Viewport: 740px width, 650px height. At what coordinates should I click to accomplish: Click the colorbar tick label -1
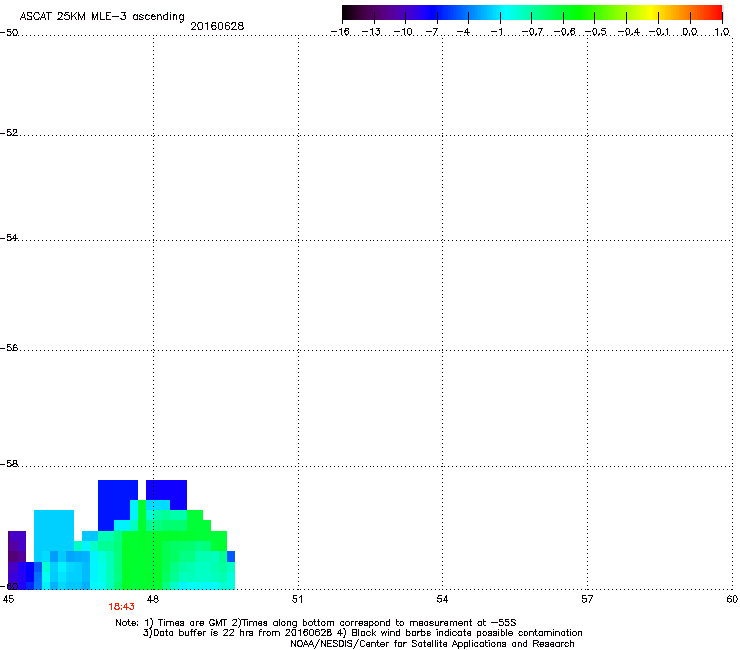click(496, 32)
